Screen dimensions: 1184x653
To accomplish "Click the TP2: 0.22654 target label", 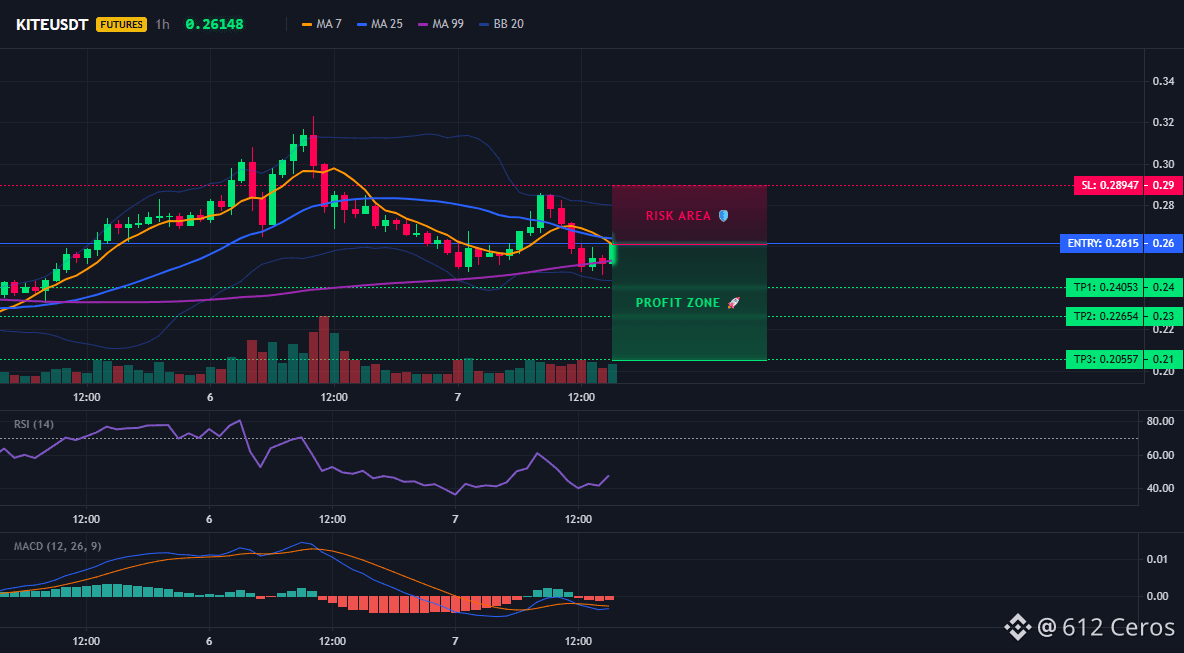I will [x=1105, y=316].
